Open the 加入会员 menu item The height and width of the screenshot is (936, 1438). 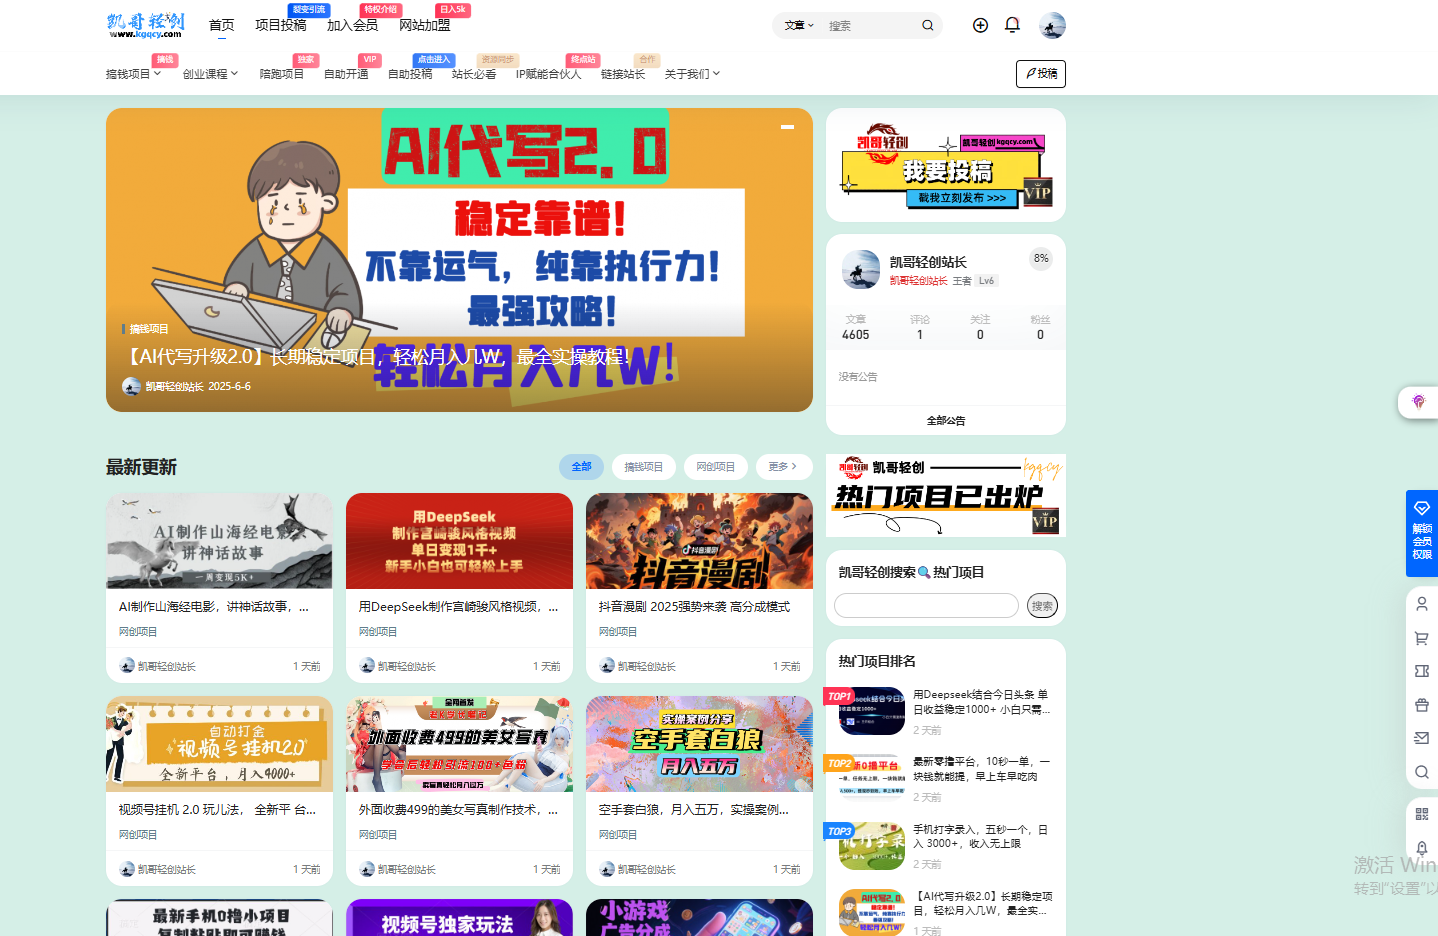coord(352,25)
